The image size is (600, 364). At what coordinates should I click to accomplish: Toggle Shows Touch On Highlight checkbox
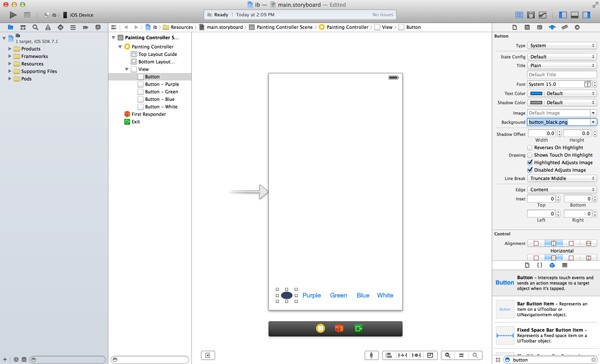(530, 155)
